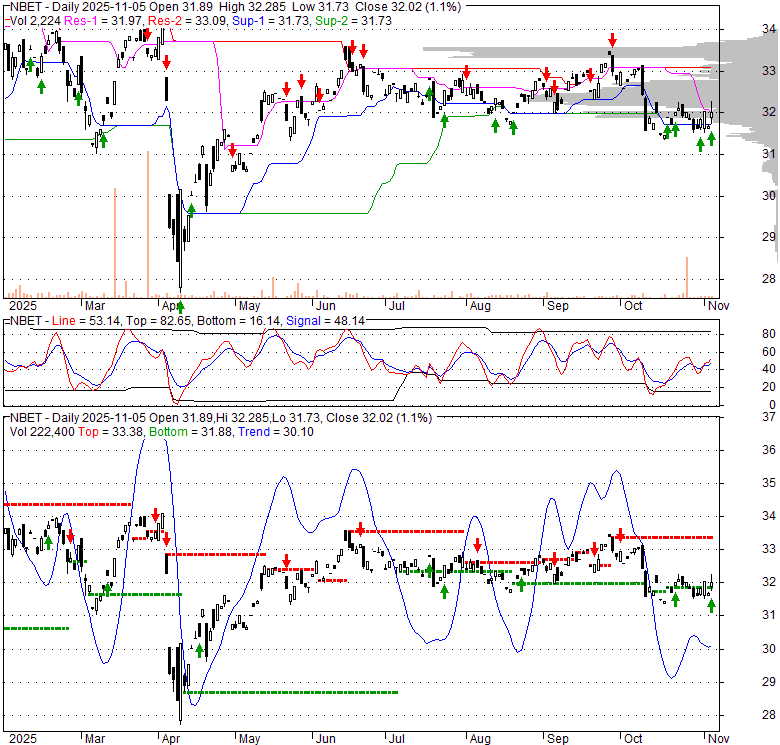This screenshot has width=780, height=745.
Task: Click the green arrow under March's low, top chart
Action: pyautogui.click(x=102, y=140)
